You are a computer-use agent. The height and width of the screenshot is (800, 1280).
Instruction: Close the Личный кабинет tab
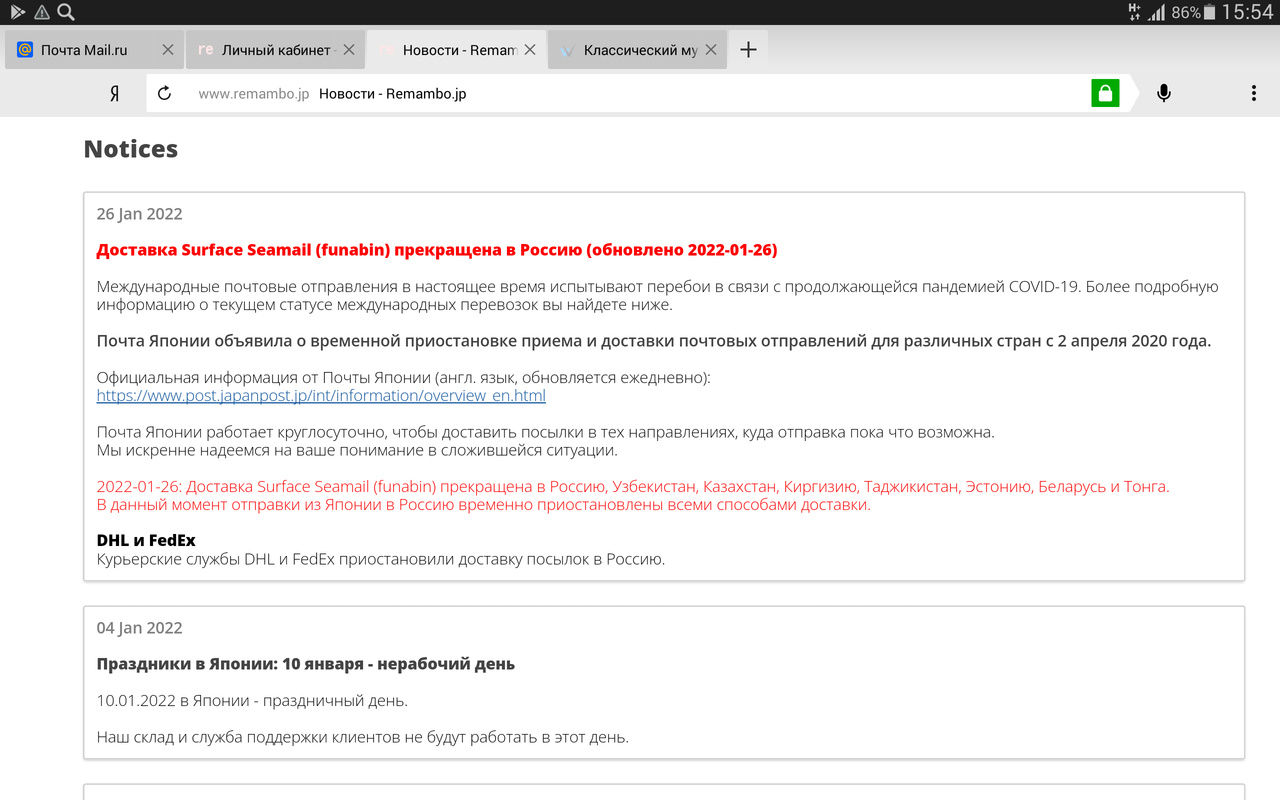(x=347, y=50)
